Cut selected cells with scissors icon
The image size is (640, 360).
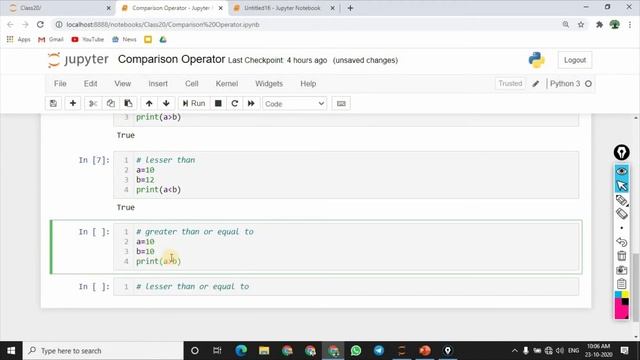[x=93, y=104]
